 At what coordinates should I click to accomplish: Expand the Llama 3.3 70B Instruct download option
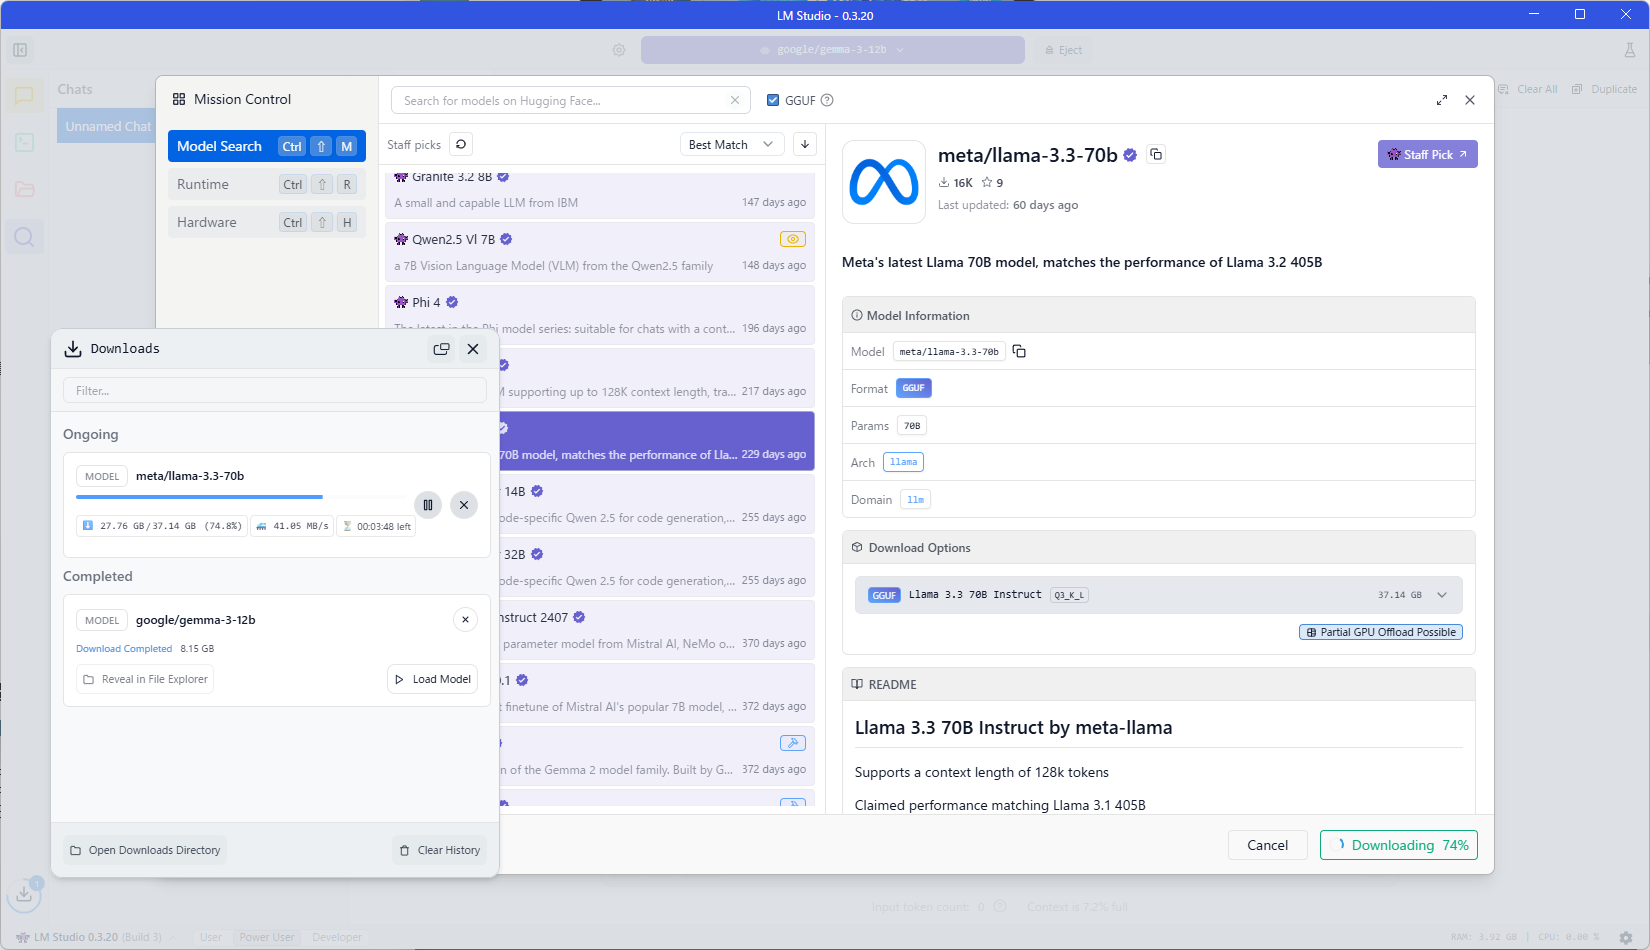click(1442, 595)
